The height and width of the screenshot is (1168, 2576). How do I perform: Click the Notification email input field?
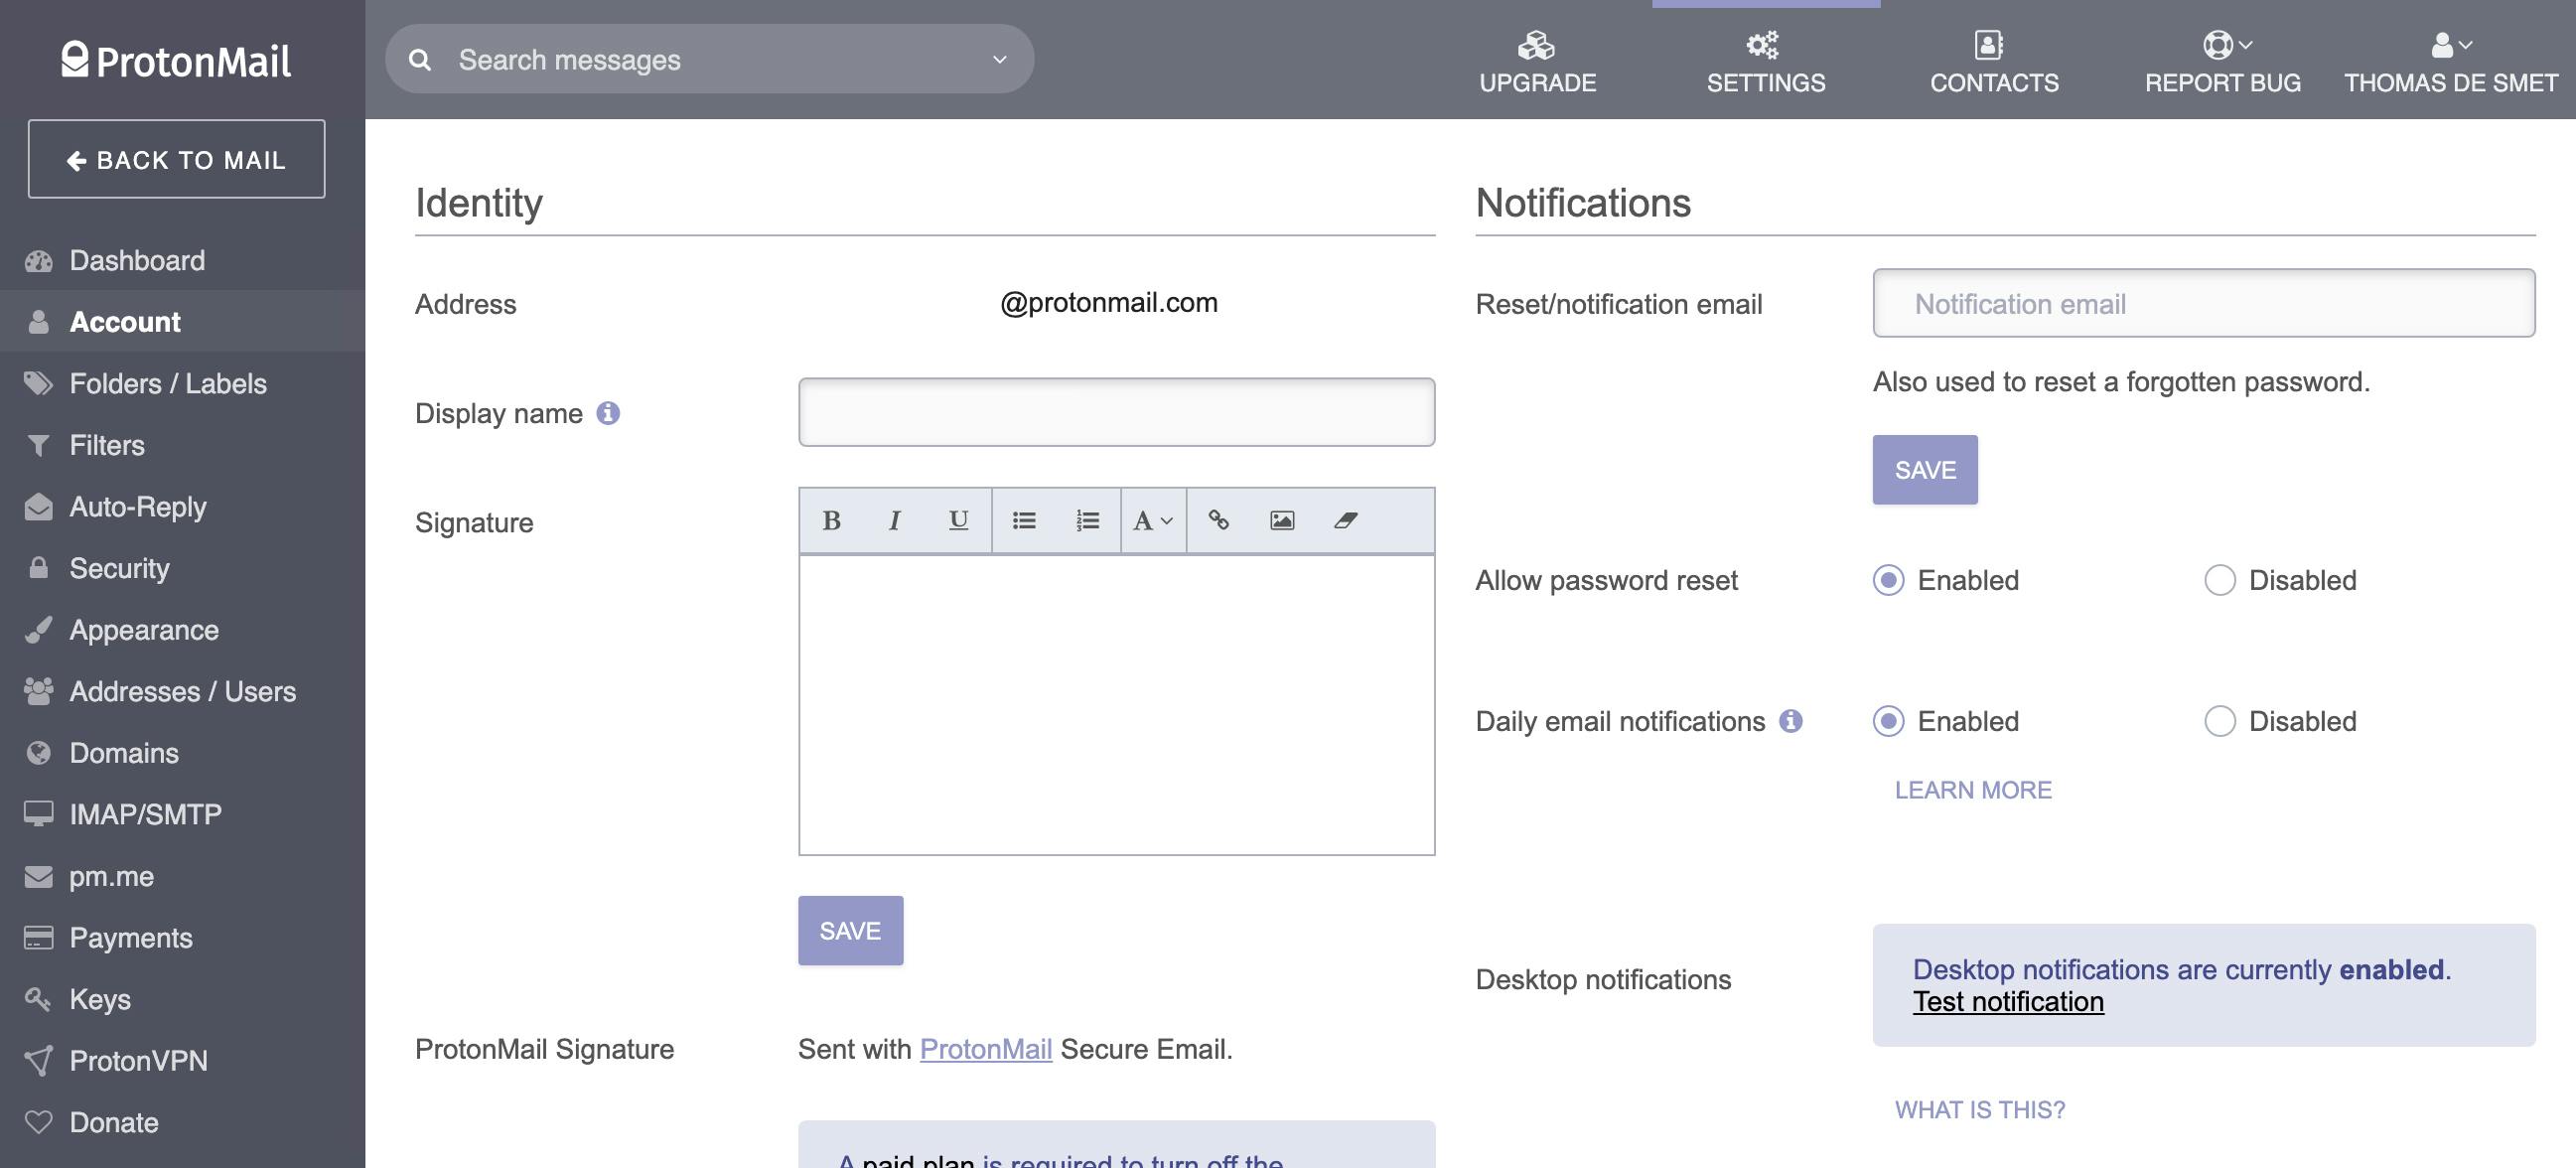(x=2203, y=304)
